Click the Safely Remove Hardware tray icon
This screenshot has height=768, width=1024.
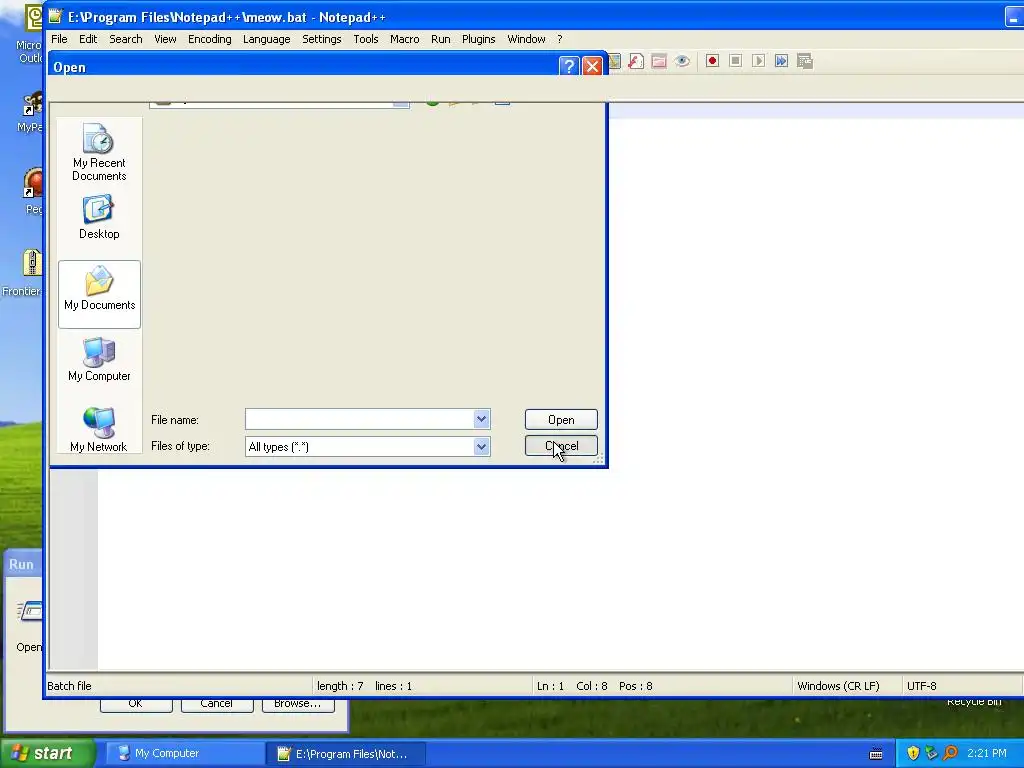pyautogui.click(x=931, y=753)
